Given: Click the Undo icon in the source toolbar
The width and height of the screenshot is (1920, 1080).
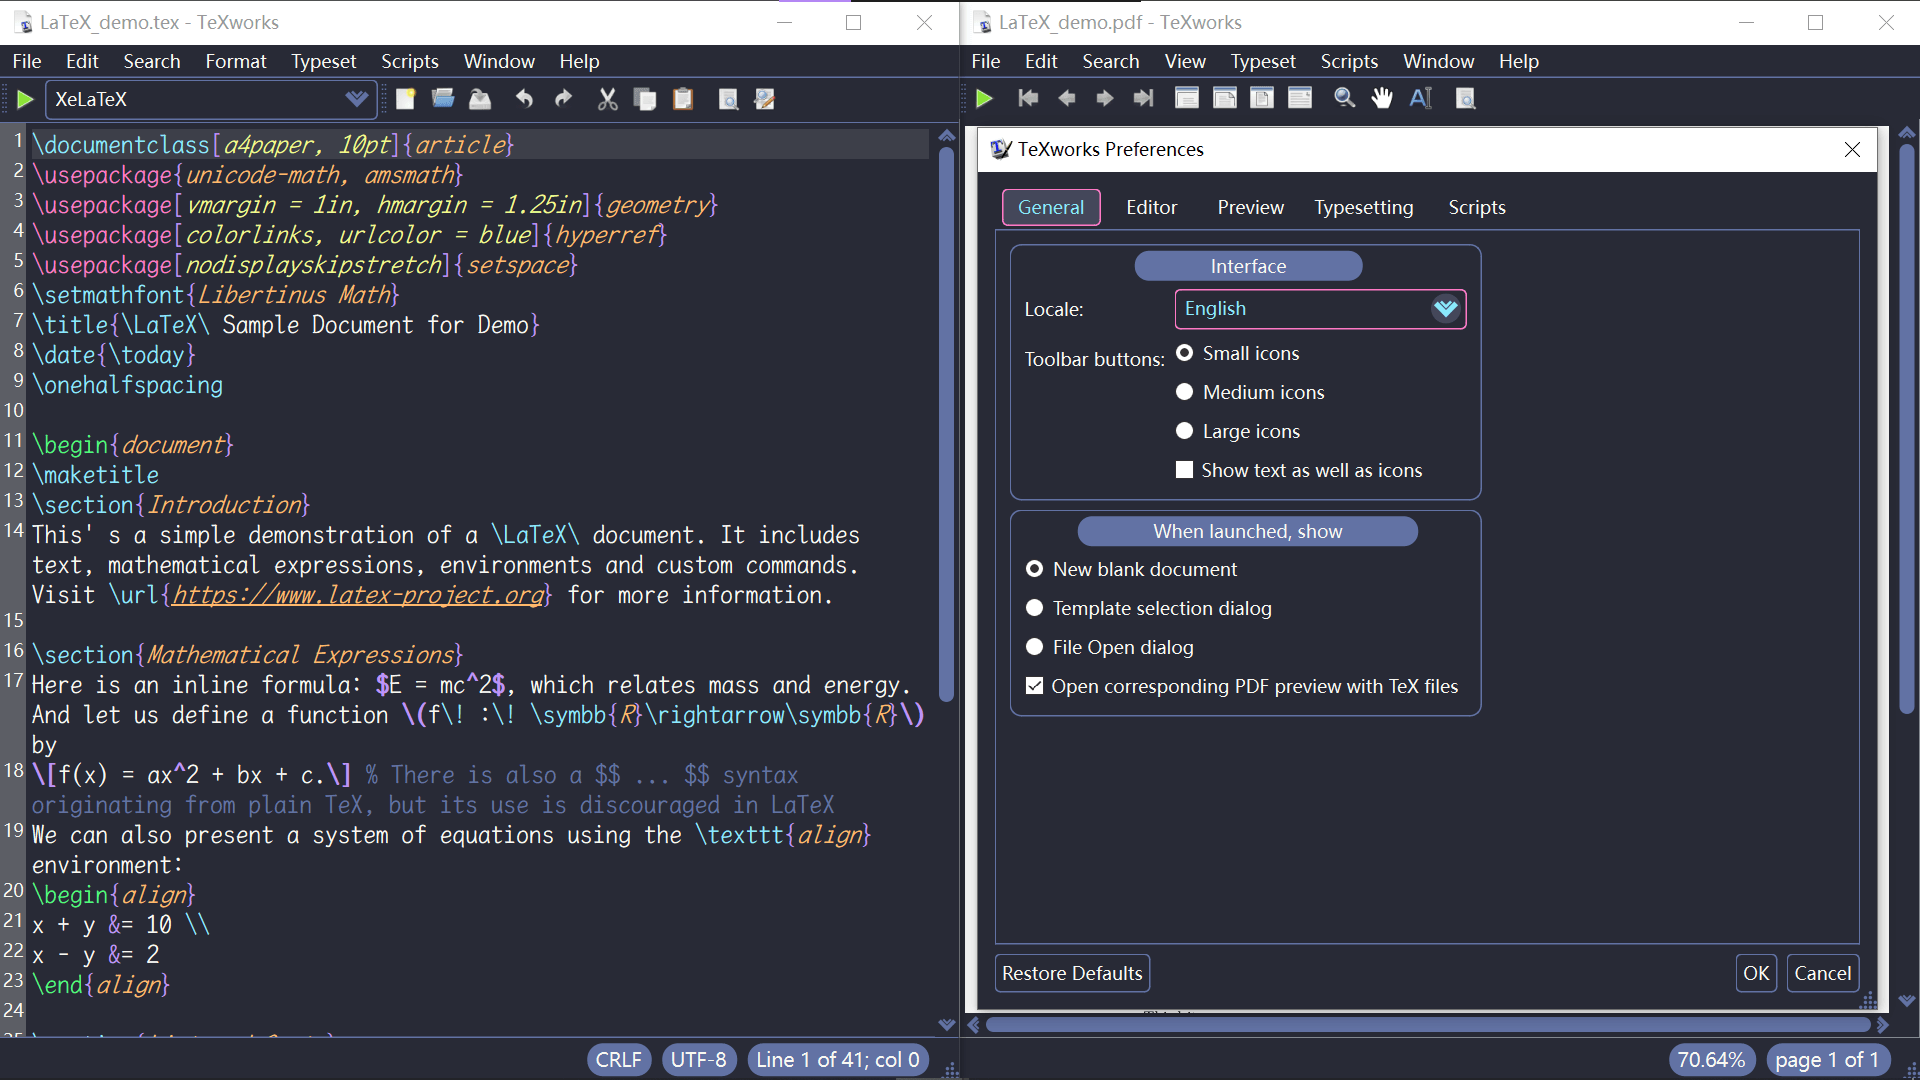Looking at the screenshot, I should (522, 99).
